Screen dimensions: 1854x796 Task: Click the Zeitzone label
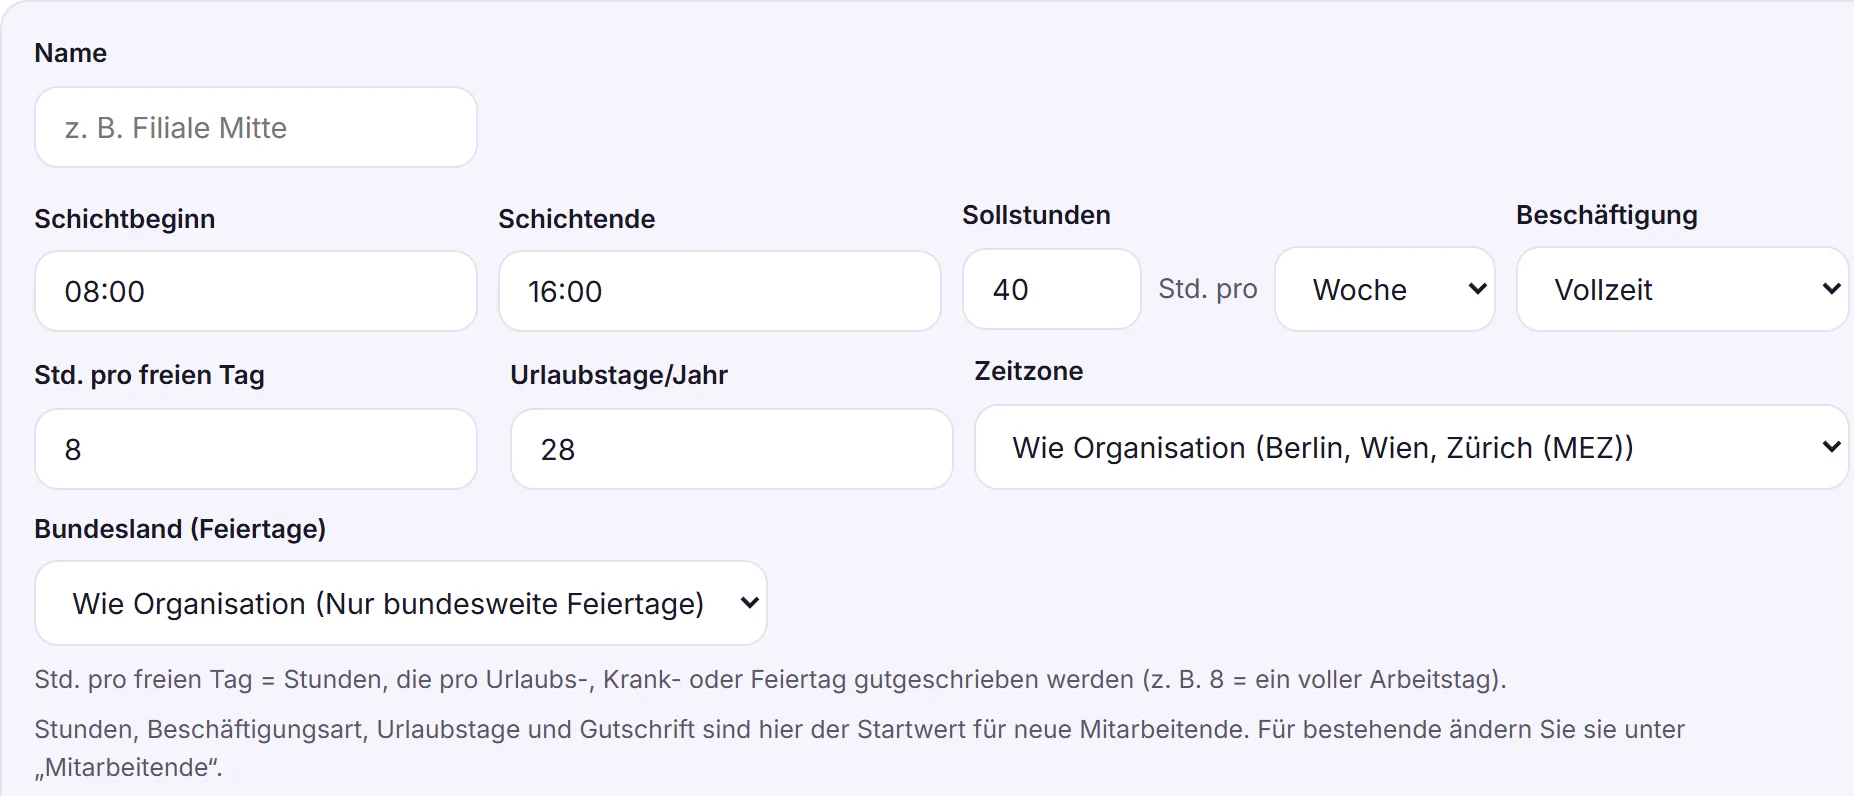point(1029,371)
